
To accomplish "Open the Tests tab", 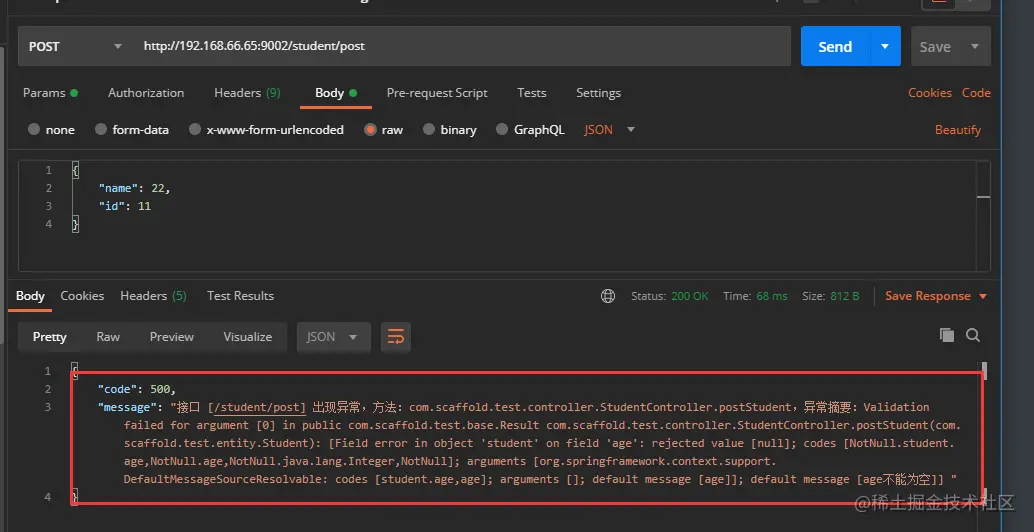I will [532, 93].
